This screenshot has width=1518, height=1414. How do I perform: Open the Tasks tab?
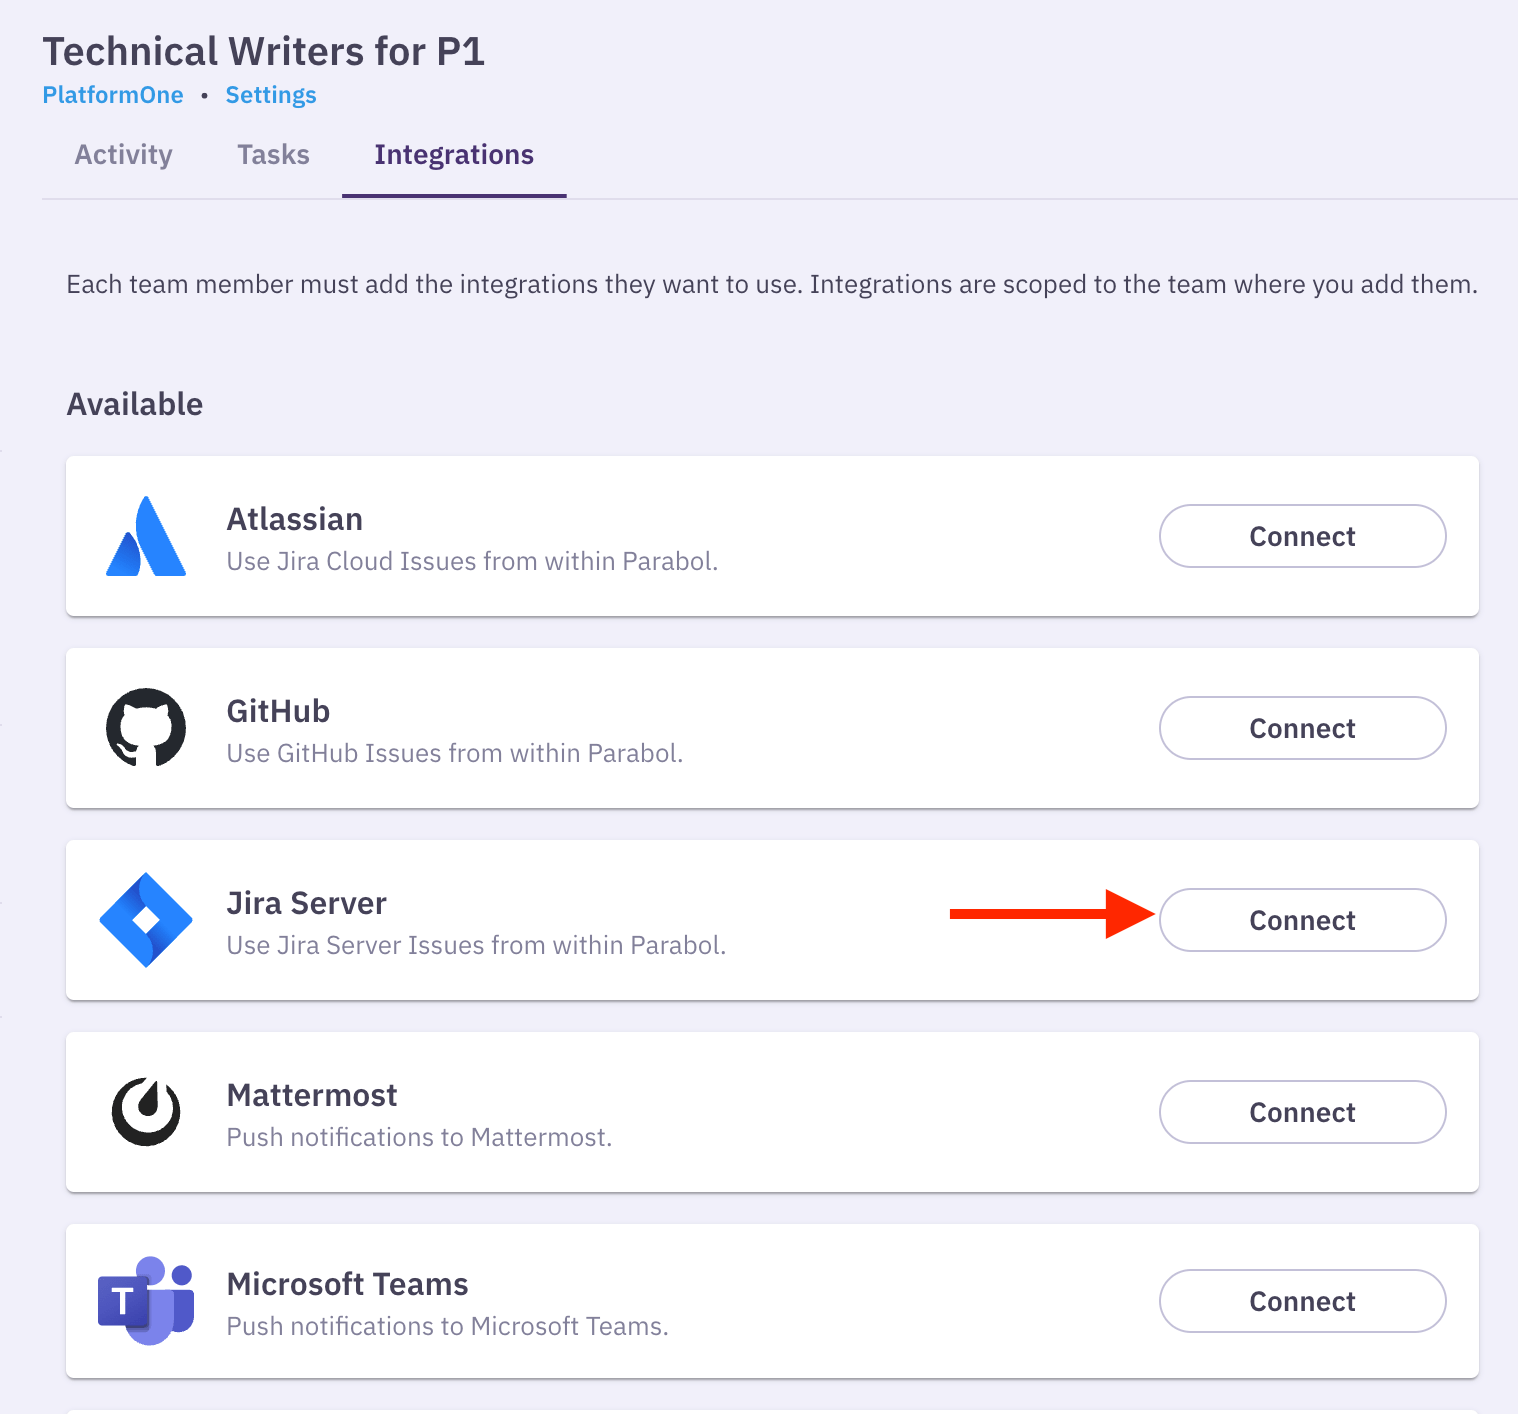[x=273, y=155]
